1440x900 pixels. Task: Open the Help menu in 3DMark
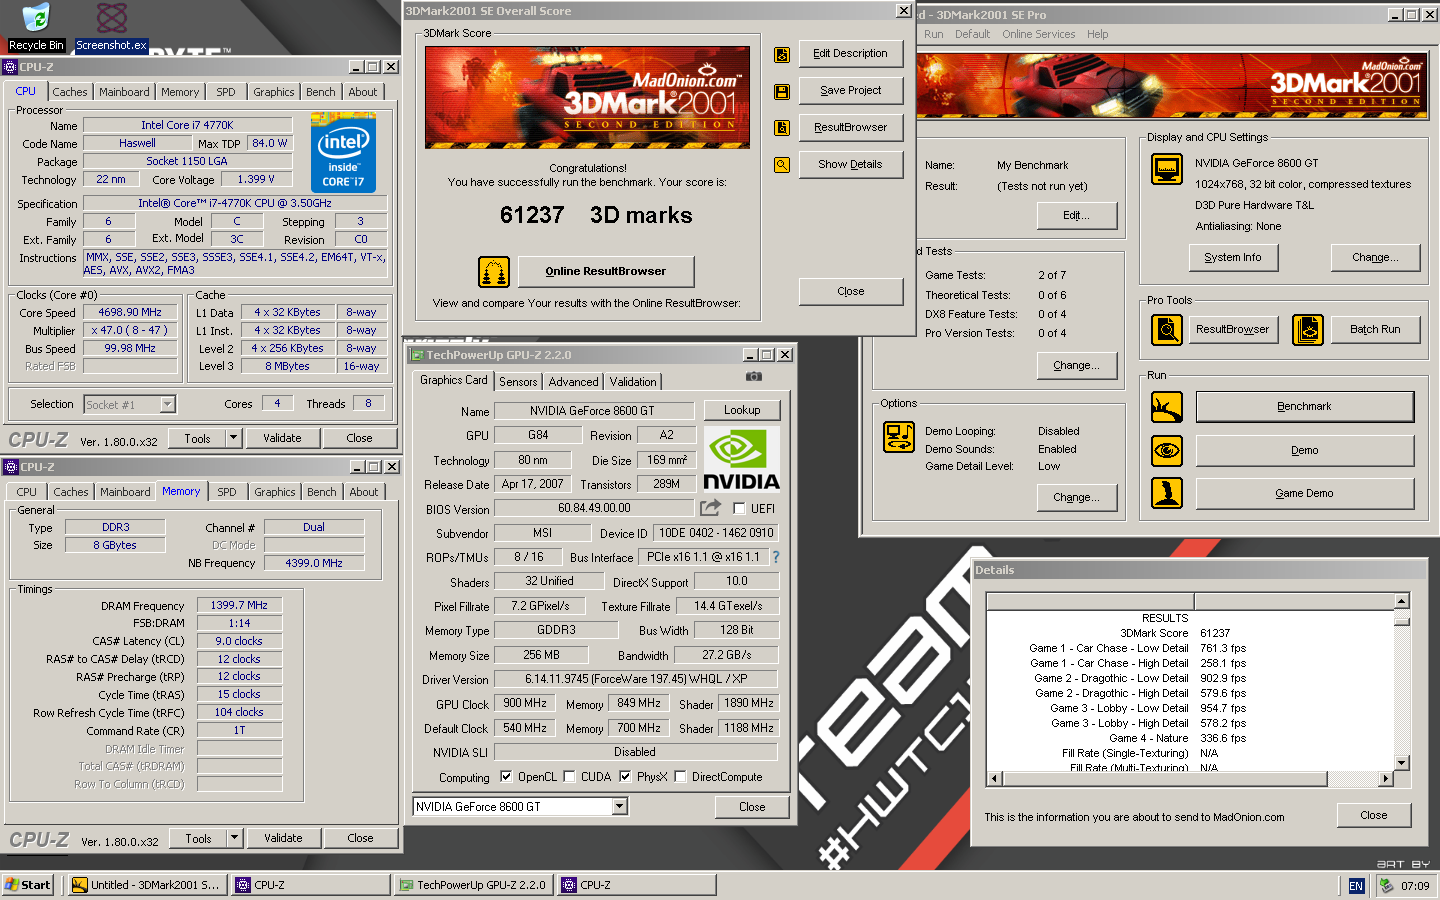[x=1097, y=34]
